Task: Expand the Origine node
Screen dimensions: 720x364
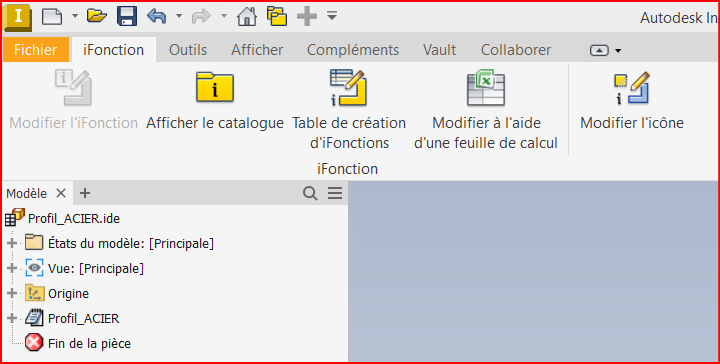Action: [x=12, y=293]
